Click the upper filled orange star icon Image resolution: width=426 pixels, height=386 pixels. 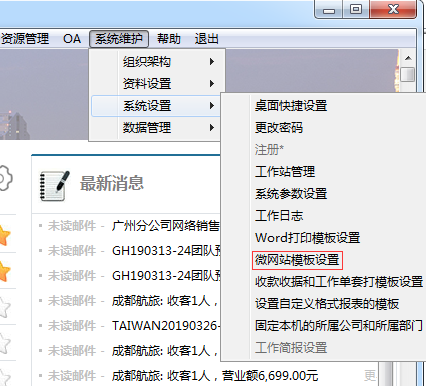click(5, 236)
